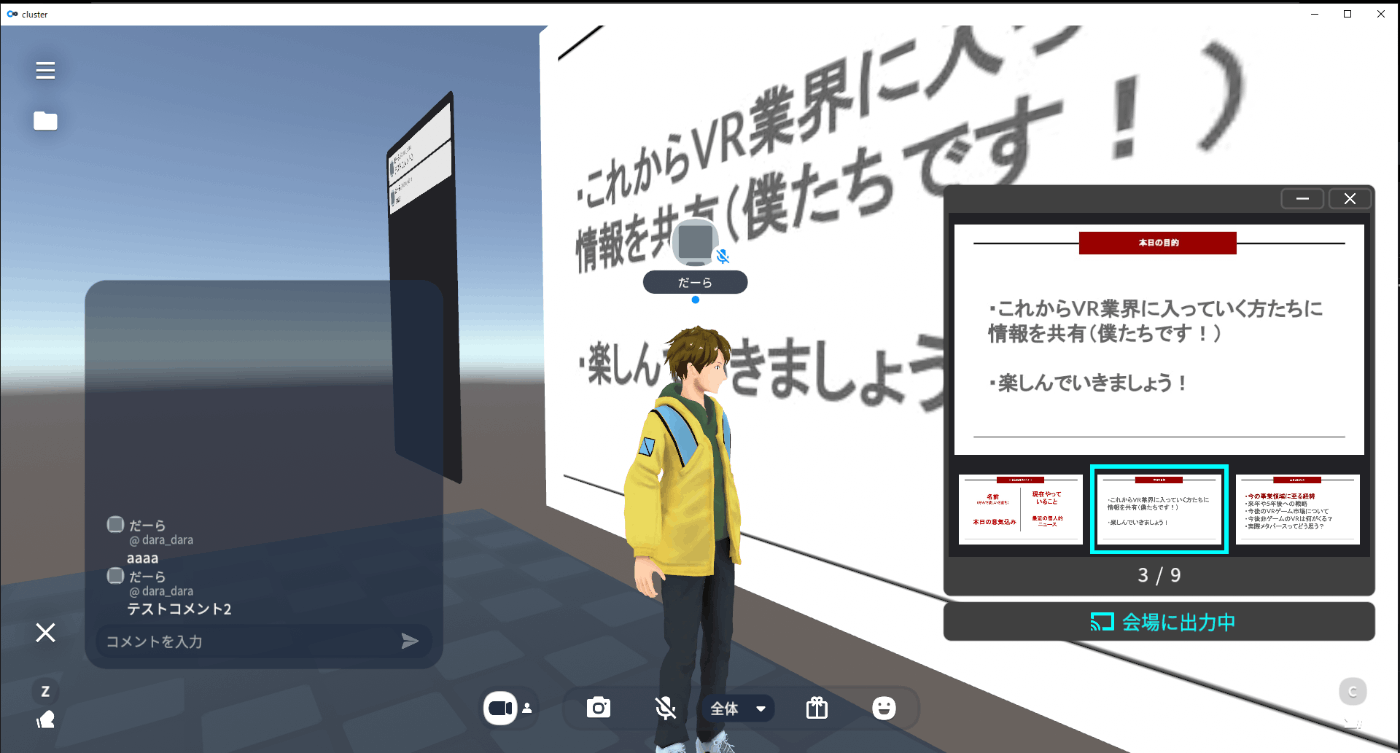Open the file folder icon
This screenshot has height=753, width=1400.
coord(45,121)
